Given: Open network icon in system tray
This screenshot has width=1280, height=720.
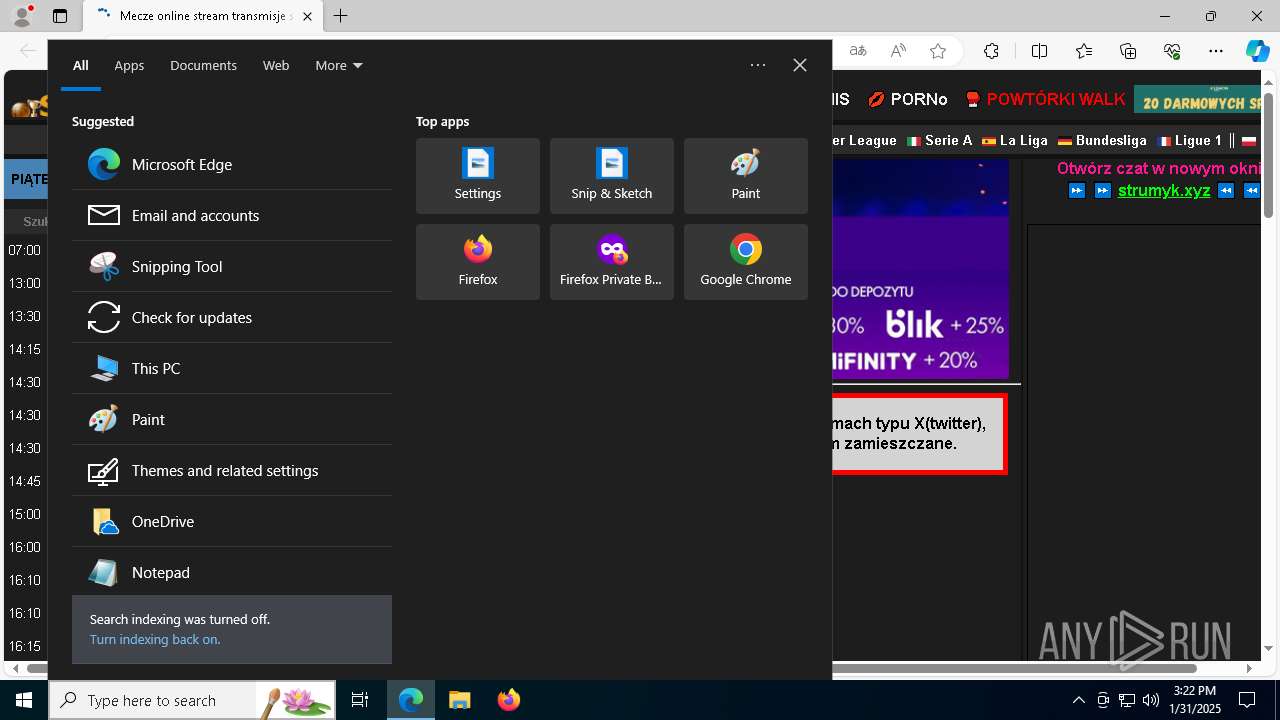Looking at the screenshot, I should point(1127,700).
